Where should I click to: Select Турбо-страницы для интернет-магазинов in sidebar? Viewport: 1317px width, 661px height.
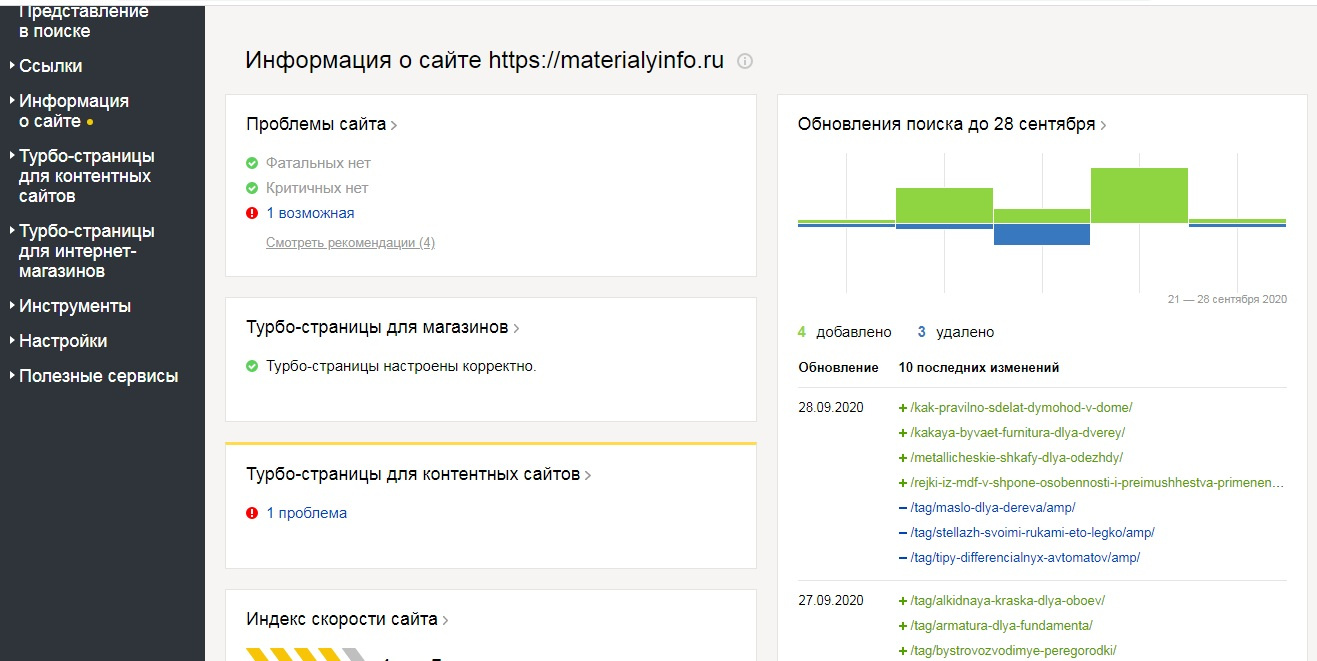[86, 251]
